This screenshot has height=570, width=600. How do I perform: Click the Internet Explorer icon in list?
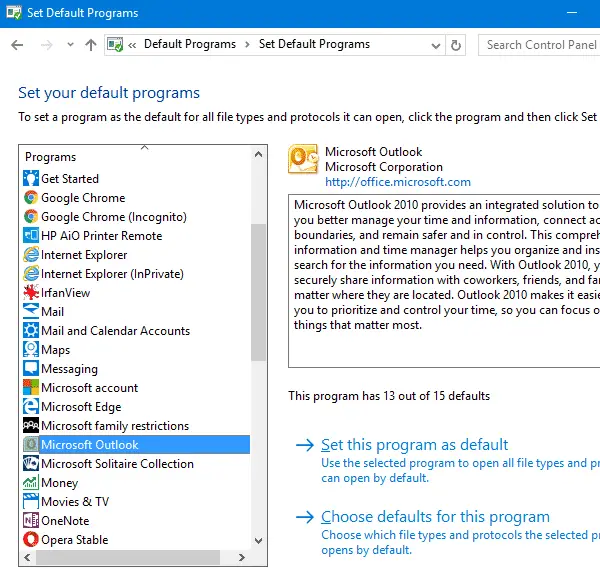click(31, 255)
